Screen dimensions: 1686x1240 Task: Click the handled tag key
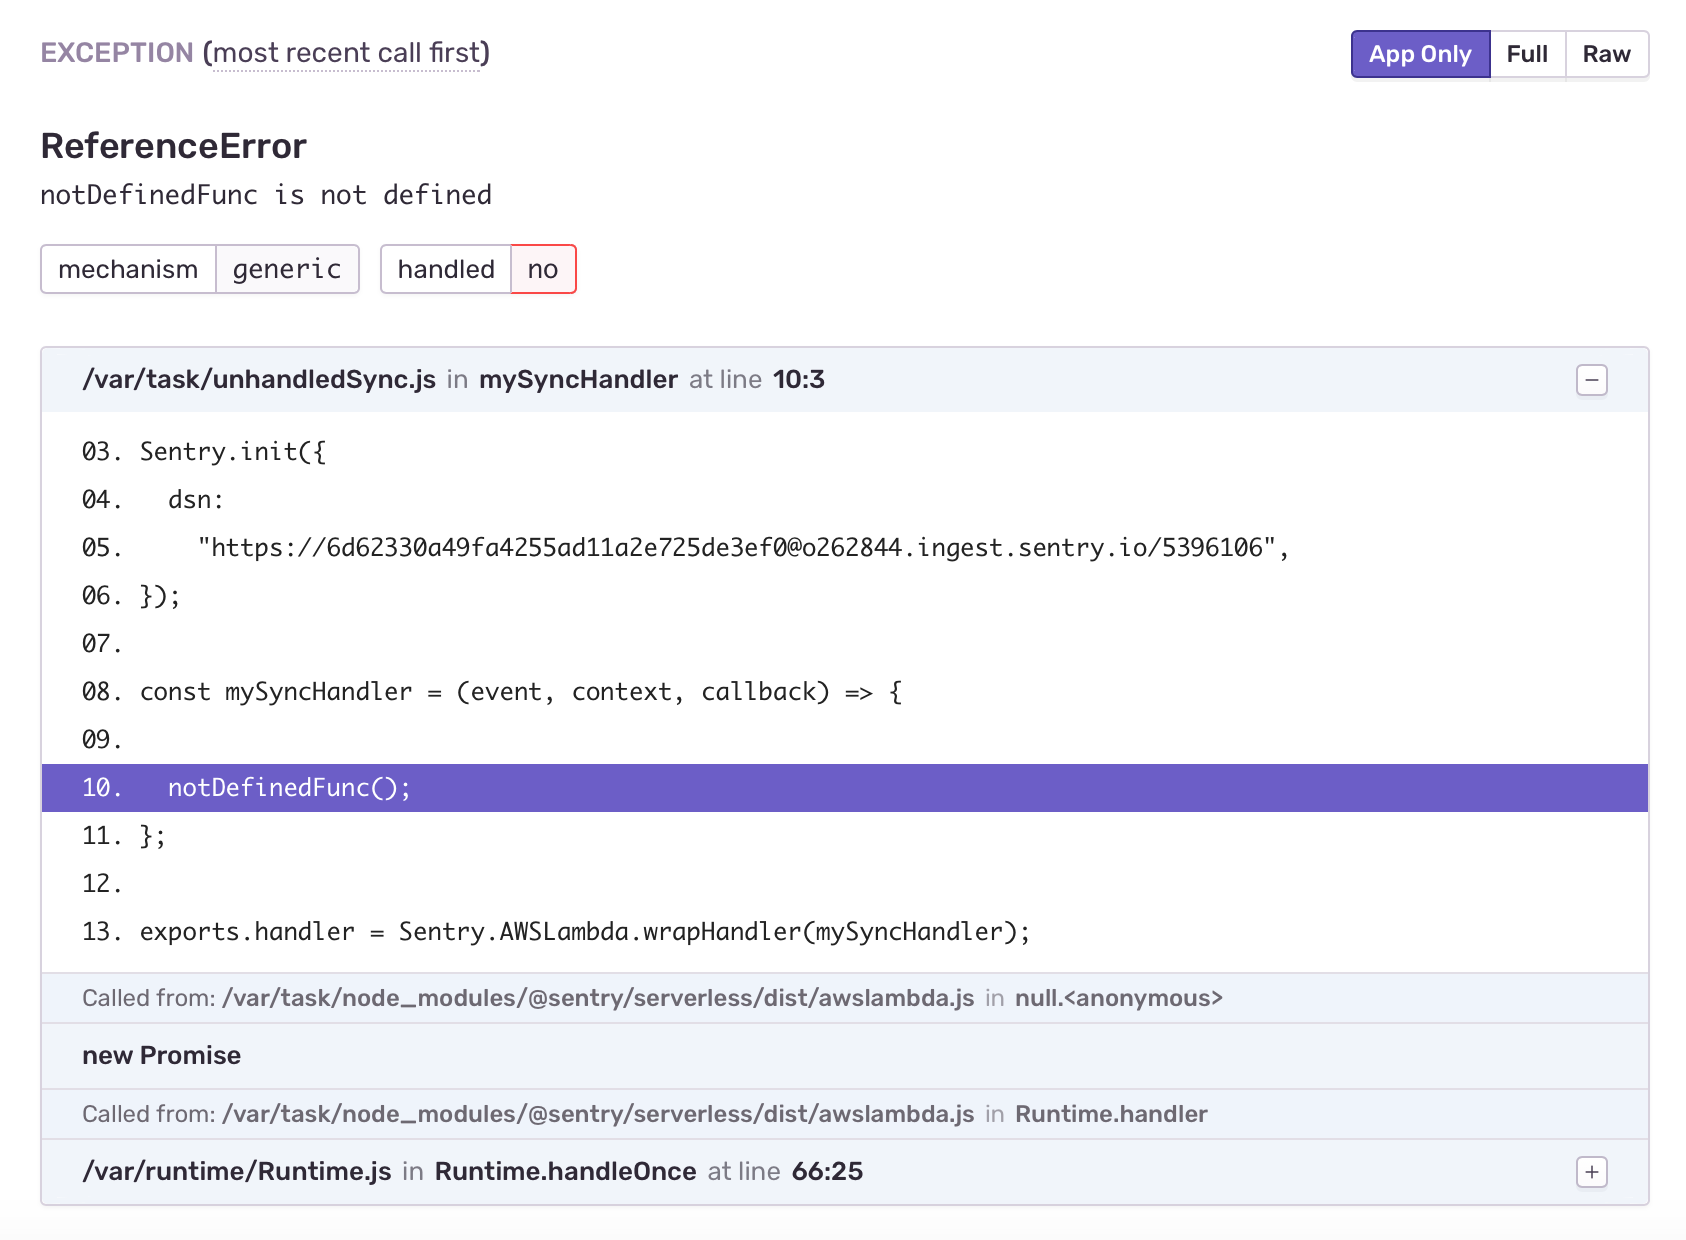point(446,269)
